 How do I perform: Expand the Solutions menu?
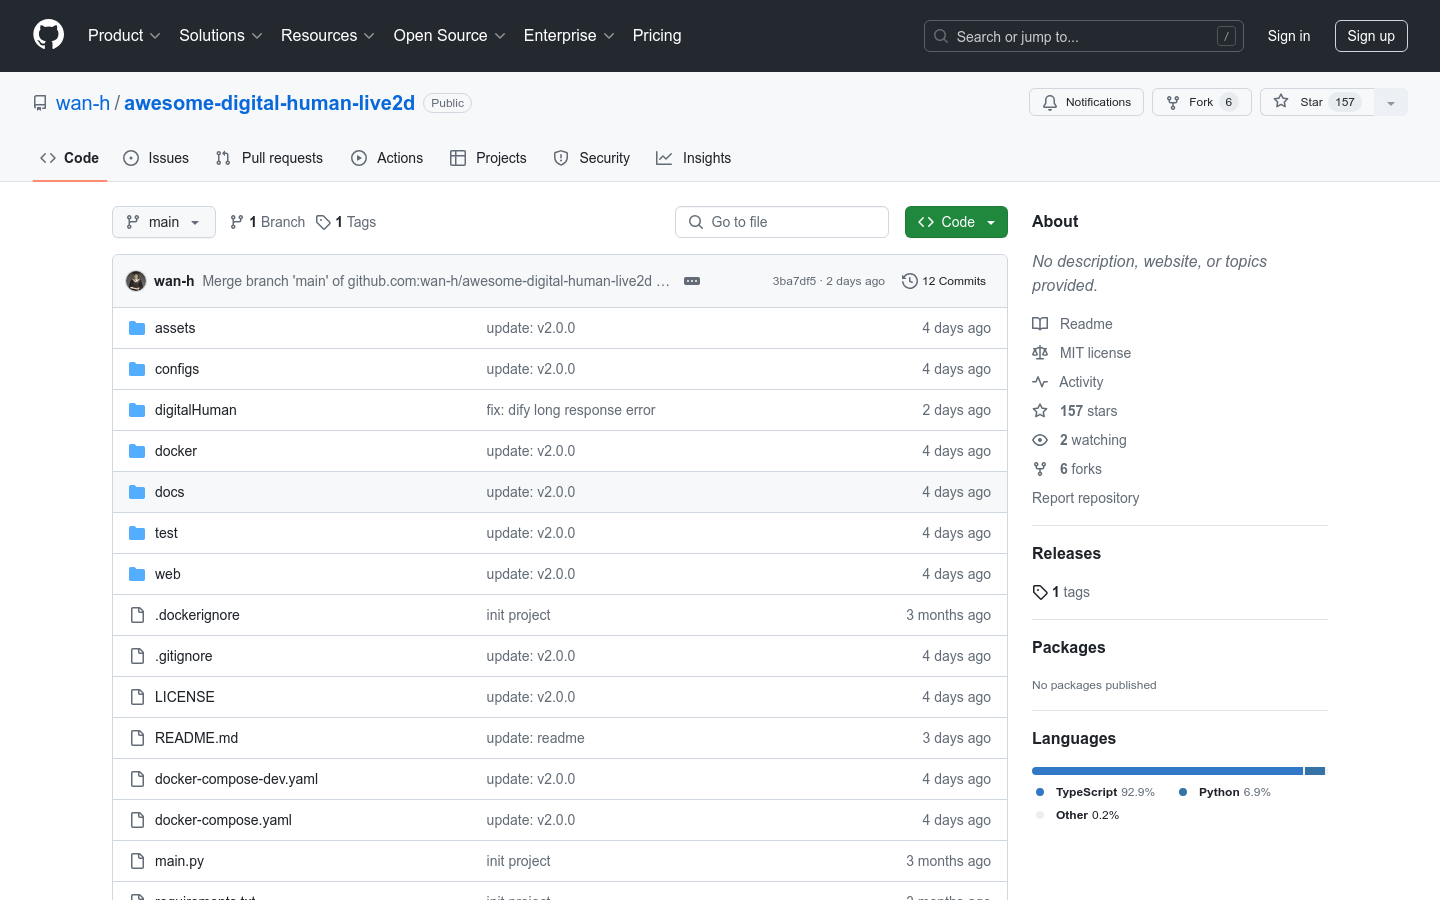[221, 35]
